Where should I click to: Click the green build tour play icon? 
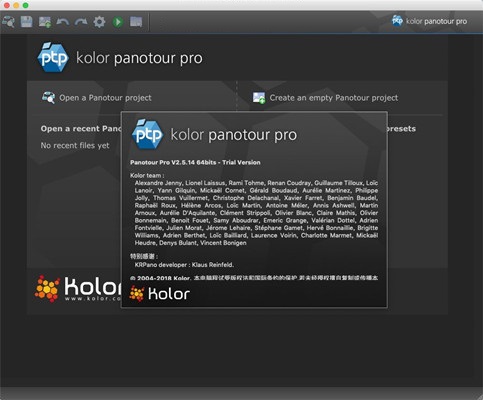click(x=118, y=22)
